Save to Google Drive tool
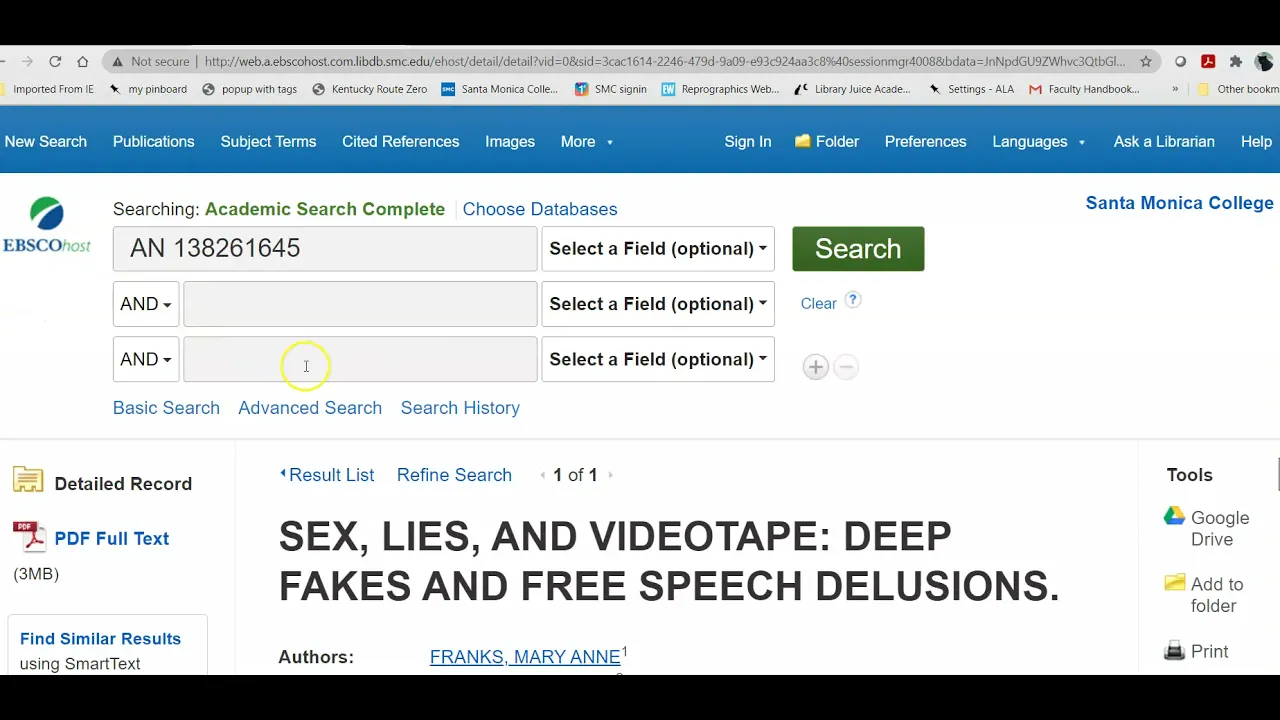 click(x=1206, y=528)
